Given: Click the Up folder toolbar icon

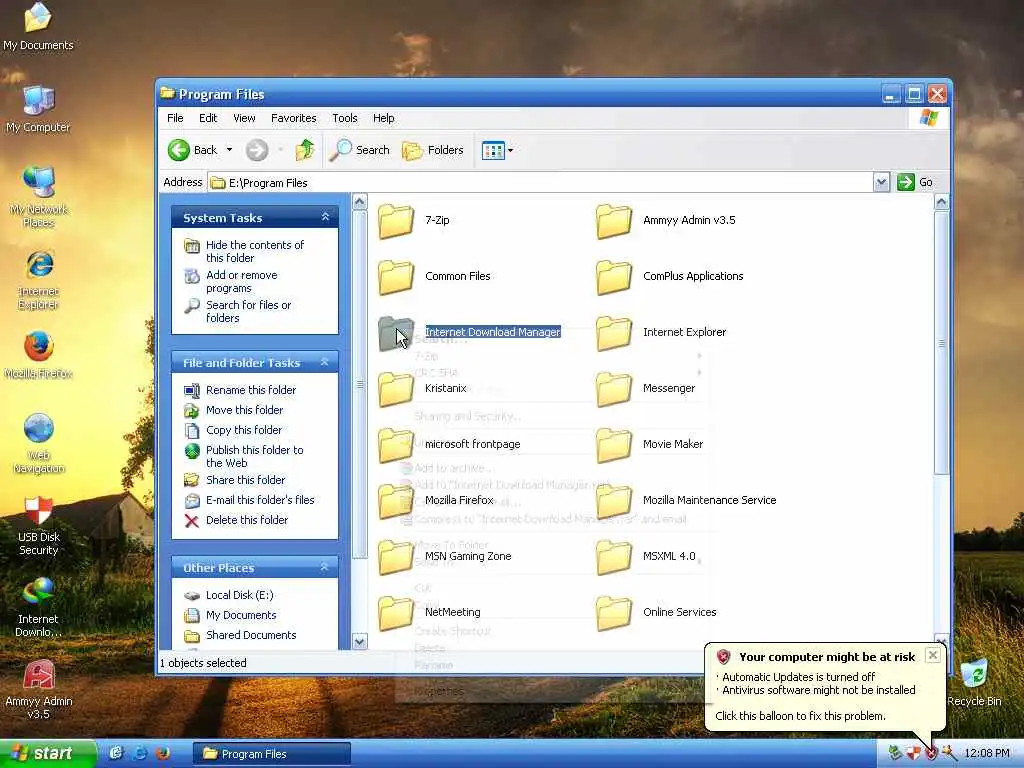Looking at the screenshot, I should [x=304, y=150].
